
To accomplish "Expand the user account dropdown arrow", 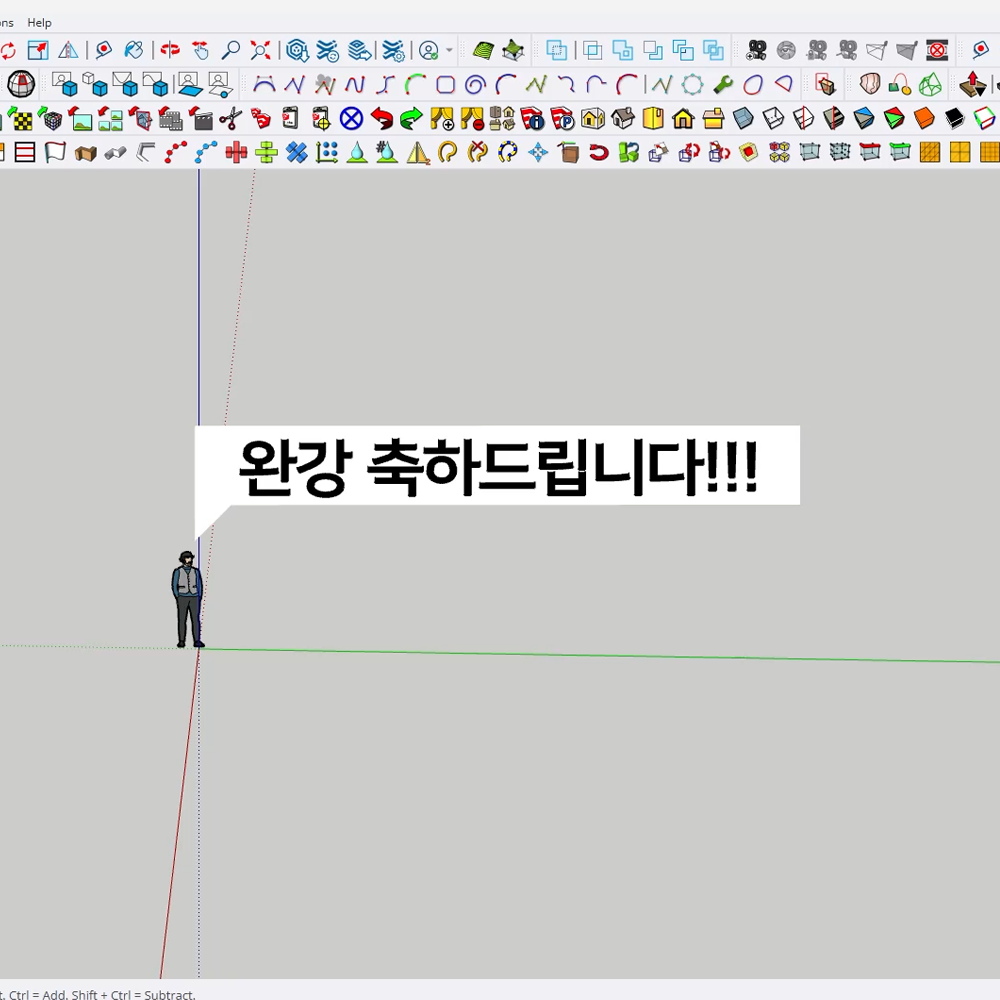I will tap(449, 50).
